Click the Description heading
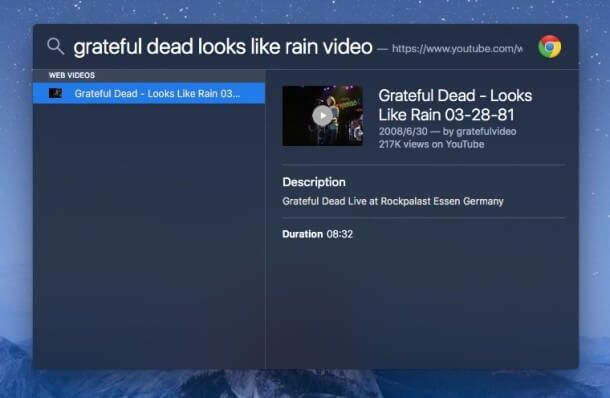The width and height of the screenshot is (610, 398). point(314,182)
